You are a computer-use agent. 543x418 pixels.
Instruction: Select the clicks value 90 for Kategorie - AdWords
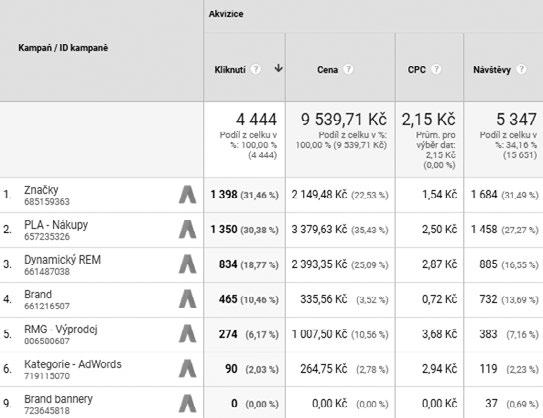pos(231,369)
